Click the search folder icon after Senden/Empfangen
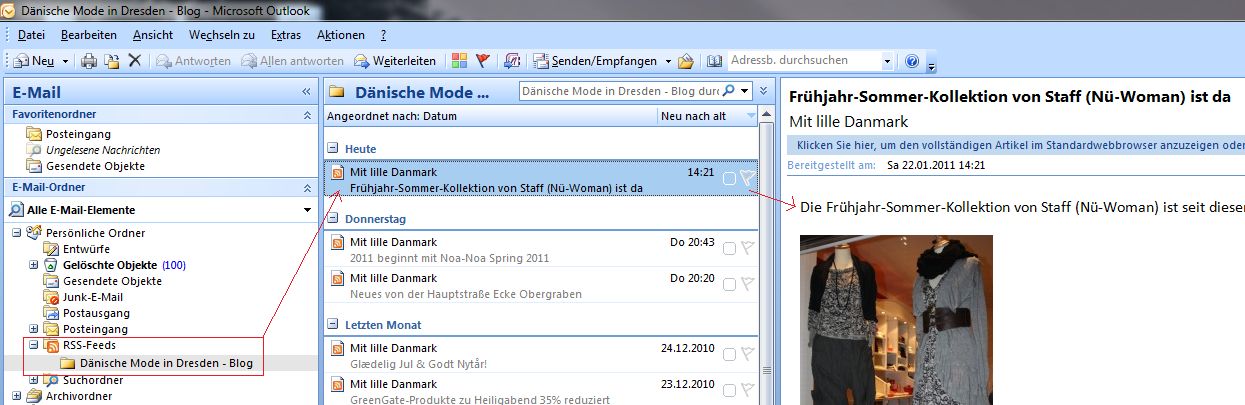 [x=685, y=61]
